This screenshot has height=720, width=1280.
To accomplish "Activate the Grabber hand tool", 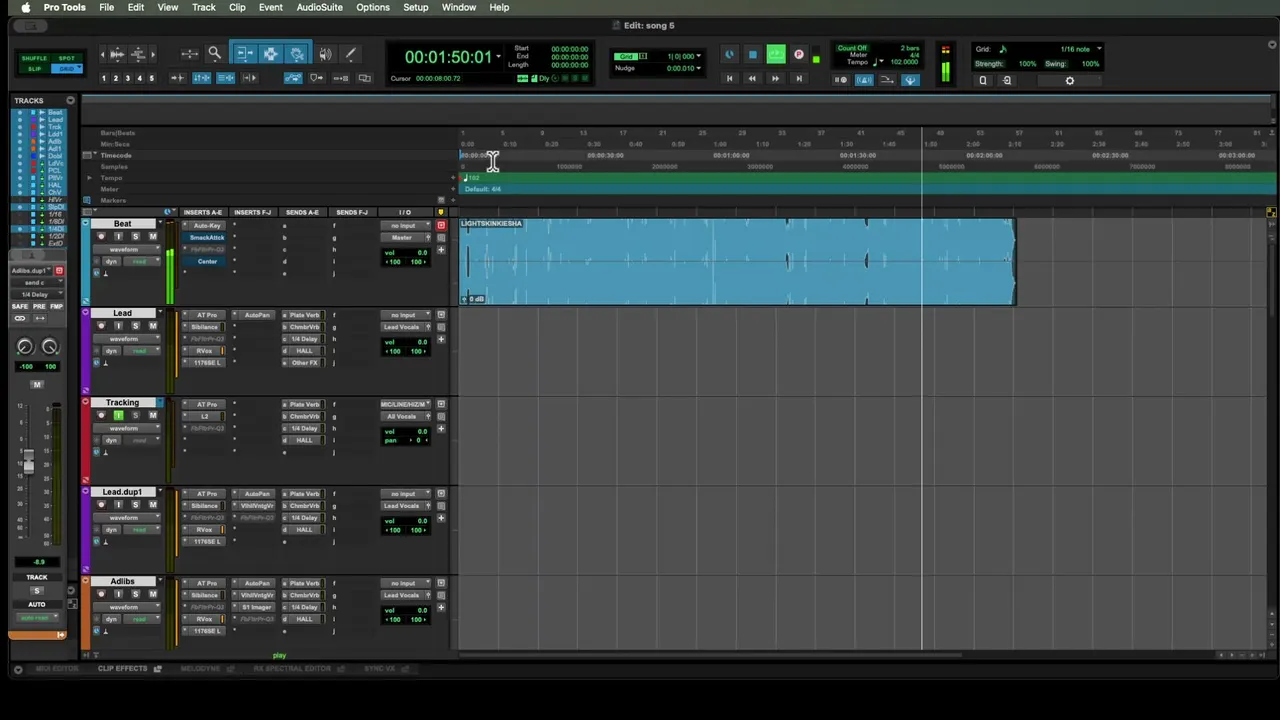I will point(297,54).
